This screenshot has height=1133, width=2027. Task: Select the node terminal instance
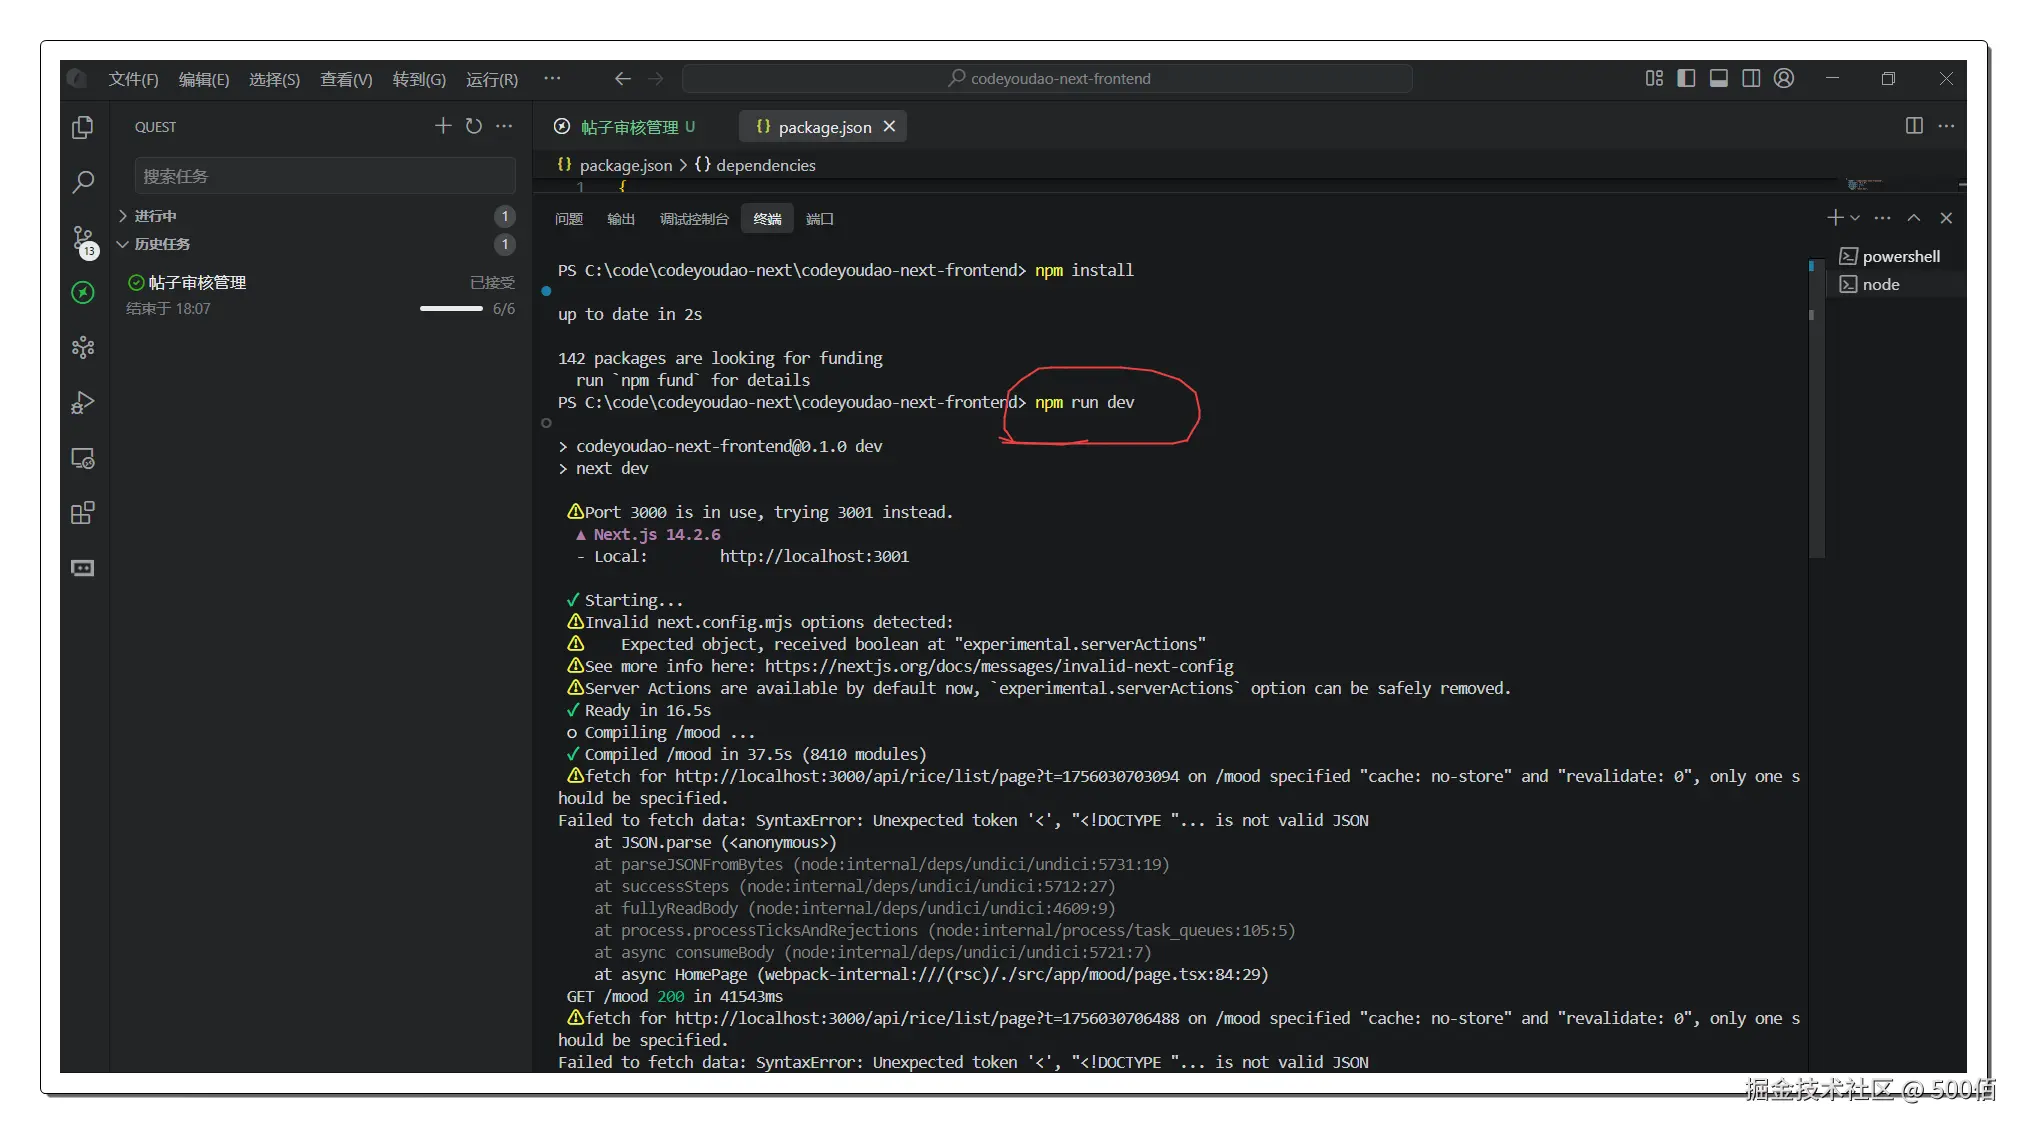point(1880,285)
